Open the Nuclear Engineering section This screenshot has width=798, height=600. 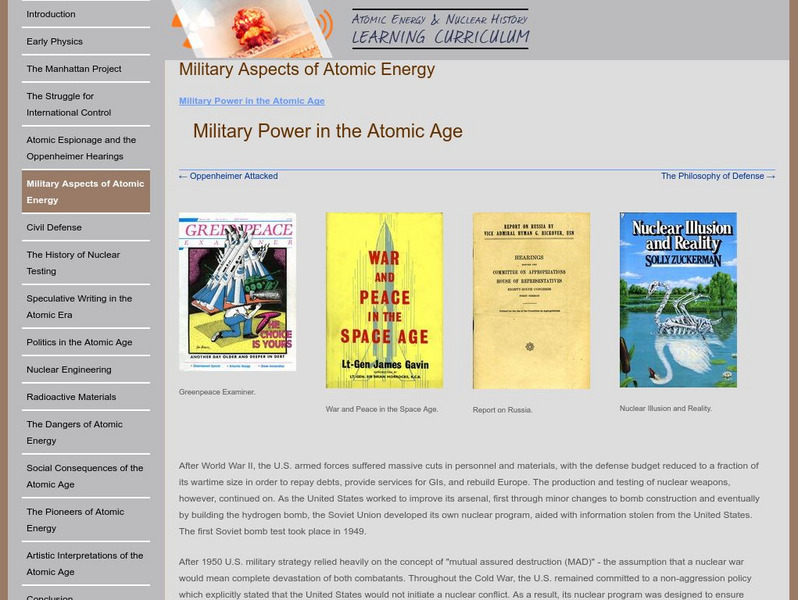86,370
